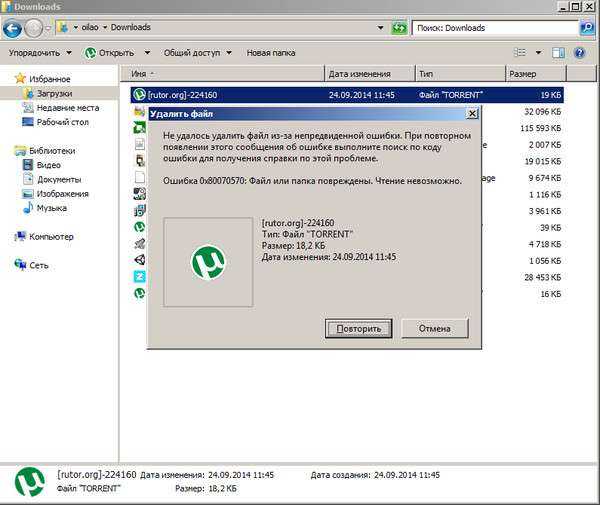Click Повторить in the Удалить файл dialog

click(359, 329)
